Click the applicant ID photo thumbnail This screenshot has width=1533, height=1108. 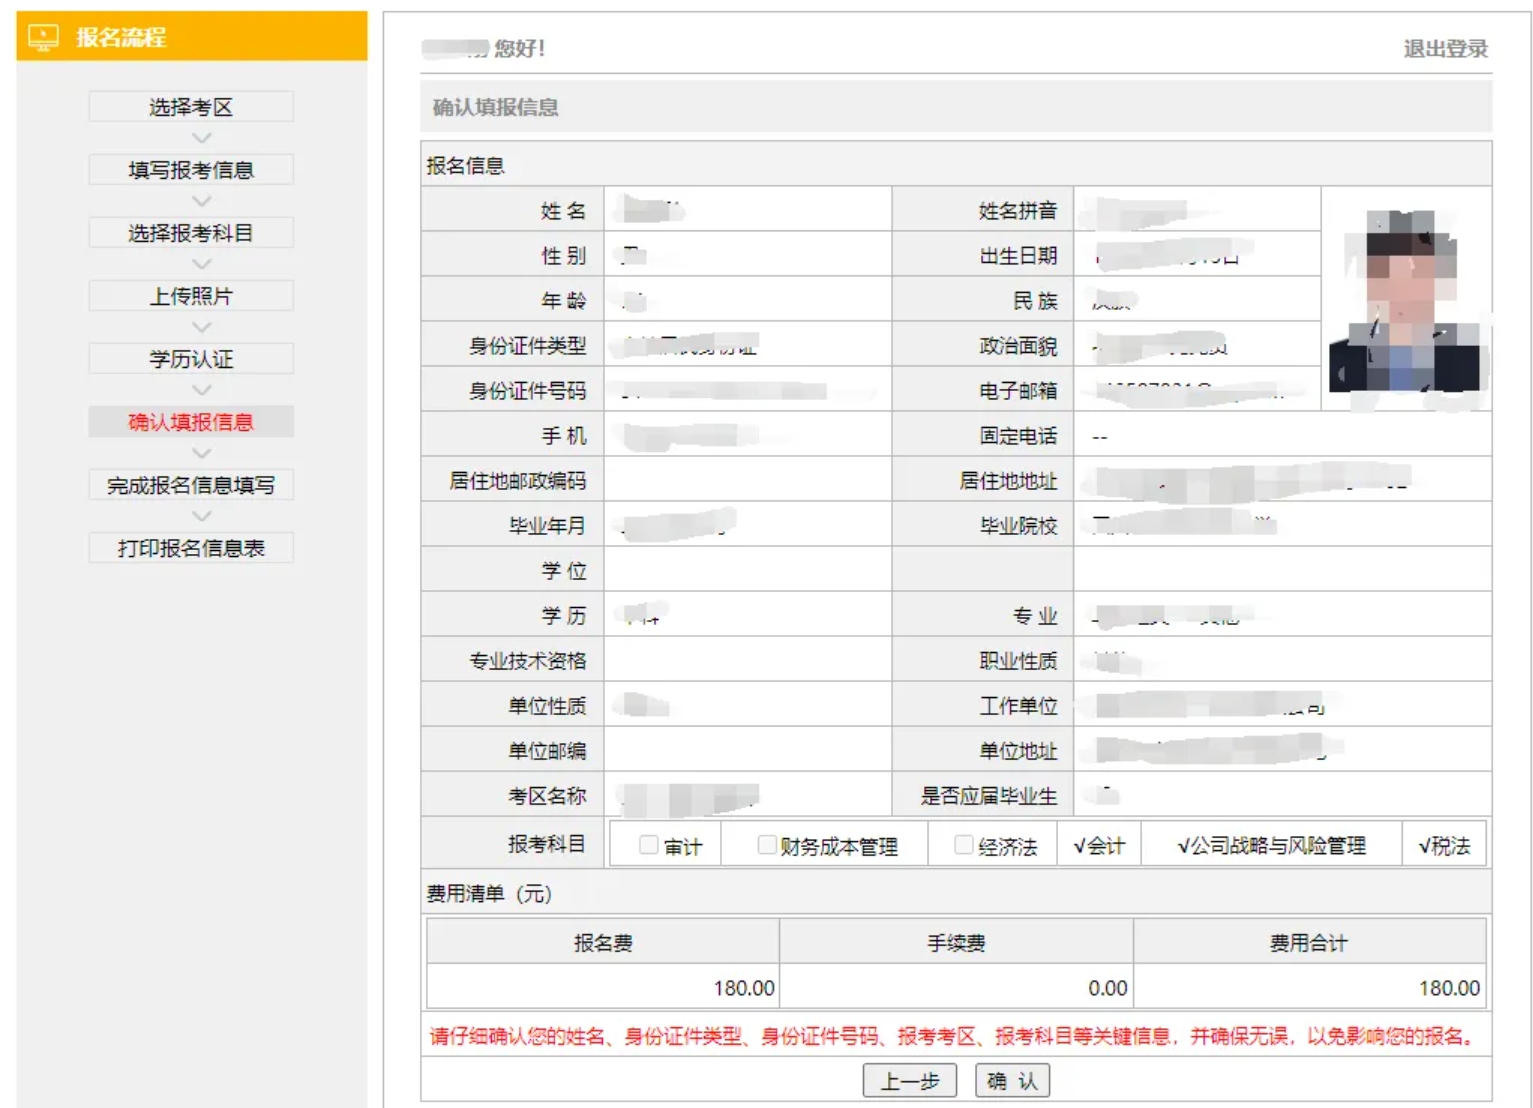point(1405,300)
